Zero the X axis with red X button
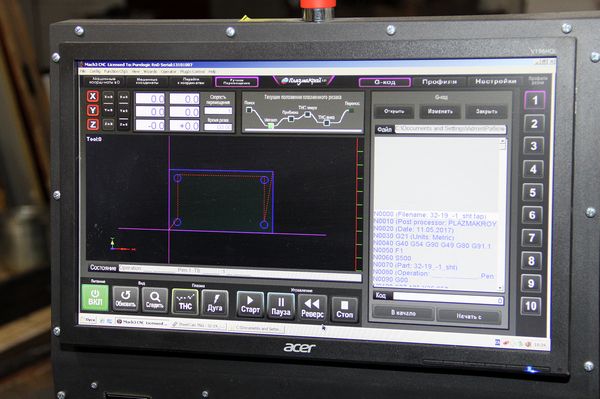The image size is (600, 399). tap(93, 96)
